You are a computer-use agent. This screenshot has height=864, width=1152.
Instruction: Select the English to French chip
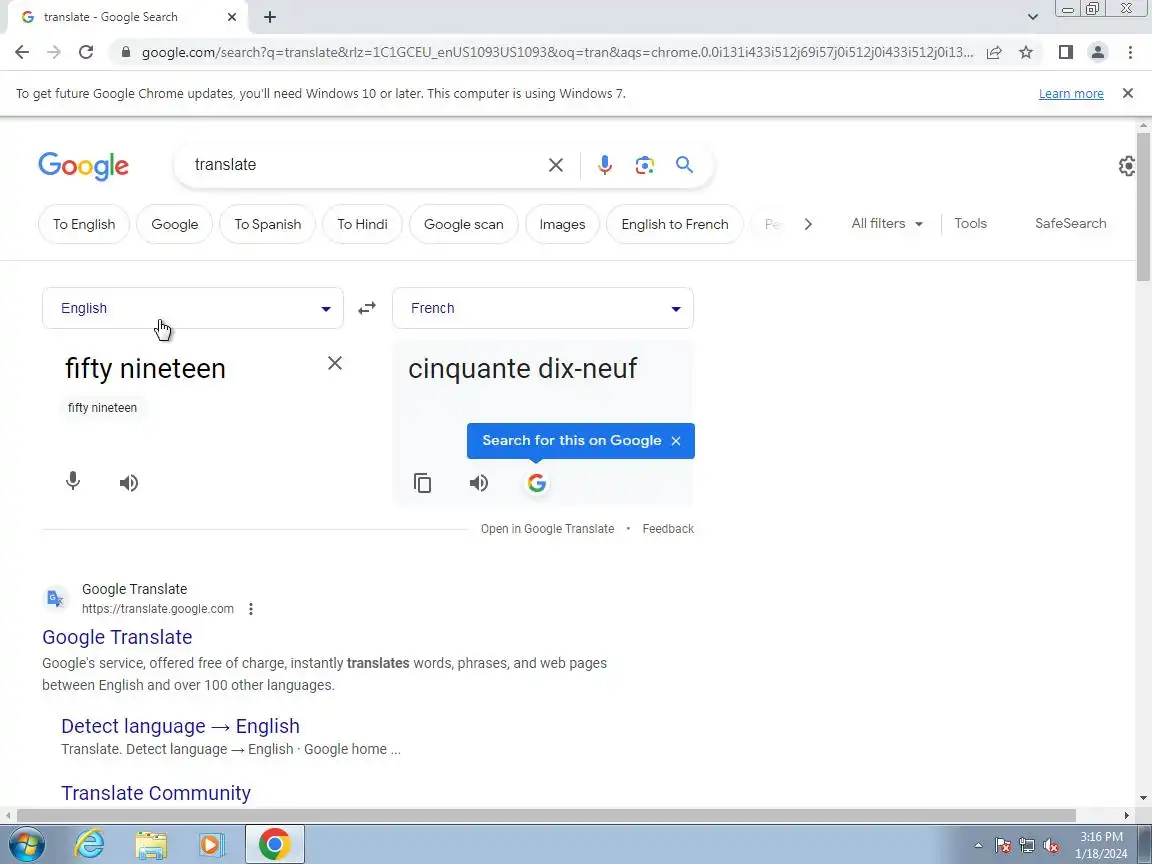point(674,224)
